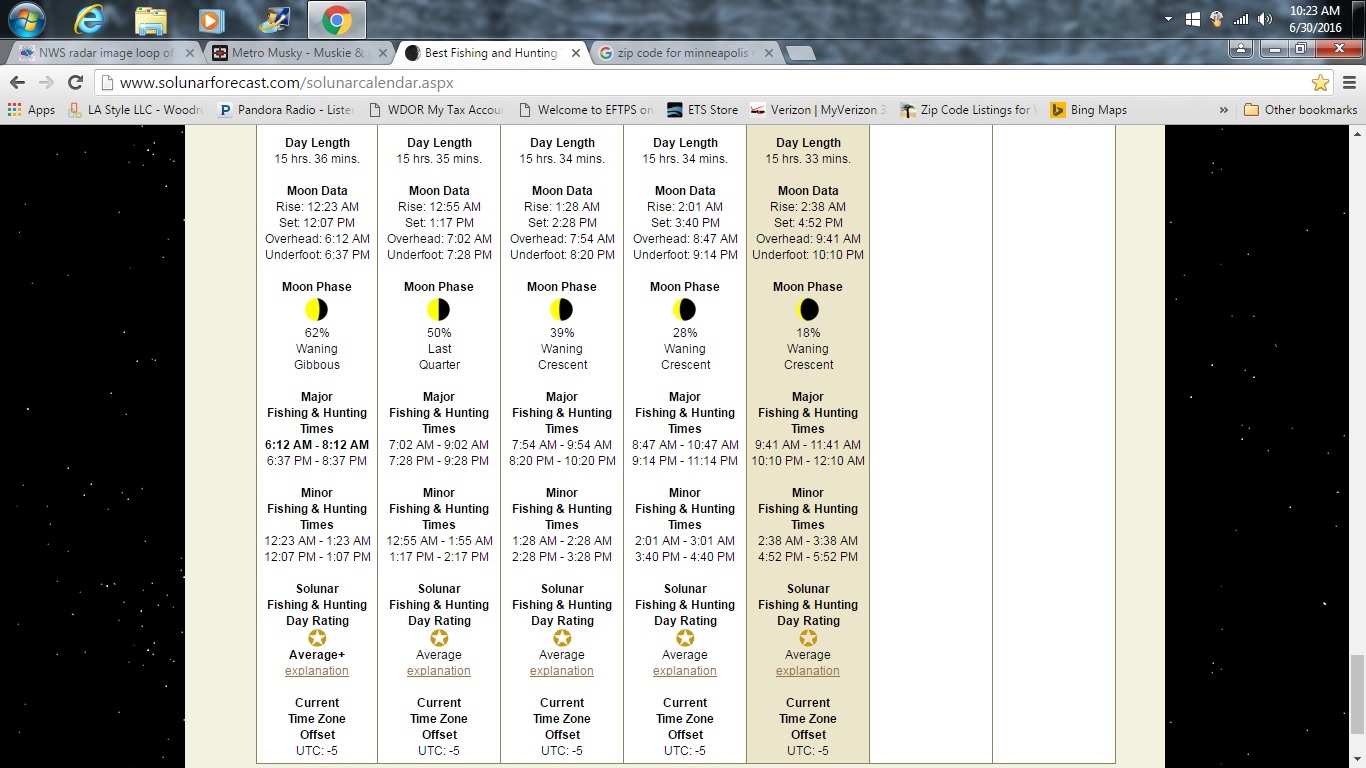Click the Chrome profile user button
Viewport: 1366px width, 768px height.
[x=1241, y=47]
